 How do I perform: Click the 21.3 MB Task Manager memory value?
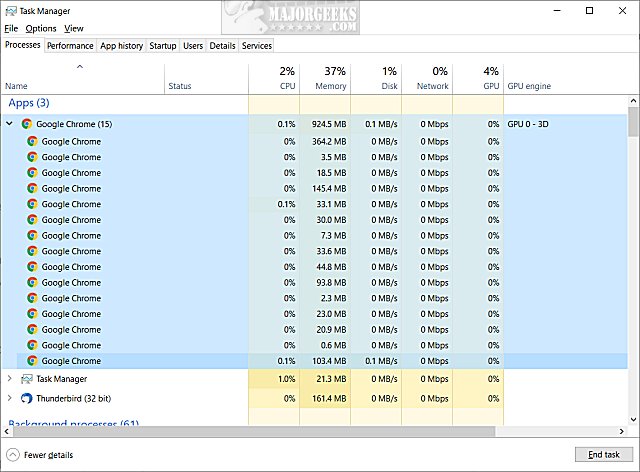[x=331, y=379]
